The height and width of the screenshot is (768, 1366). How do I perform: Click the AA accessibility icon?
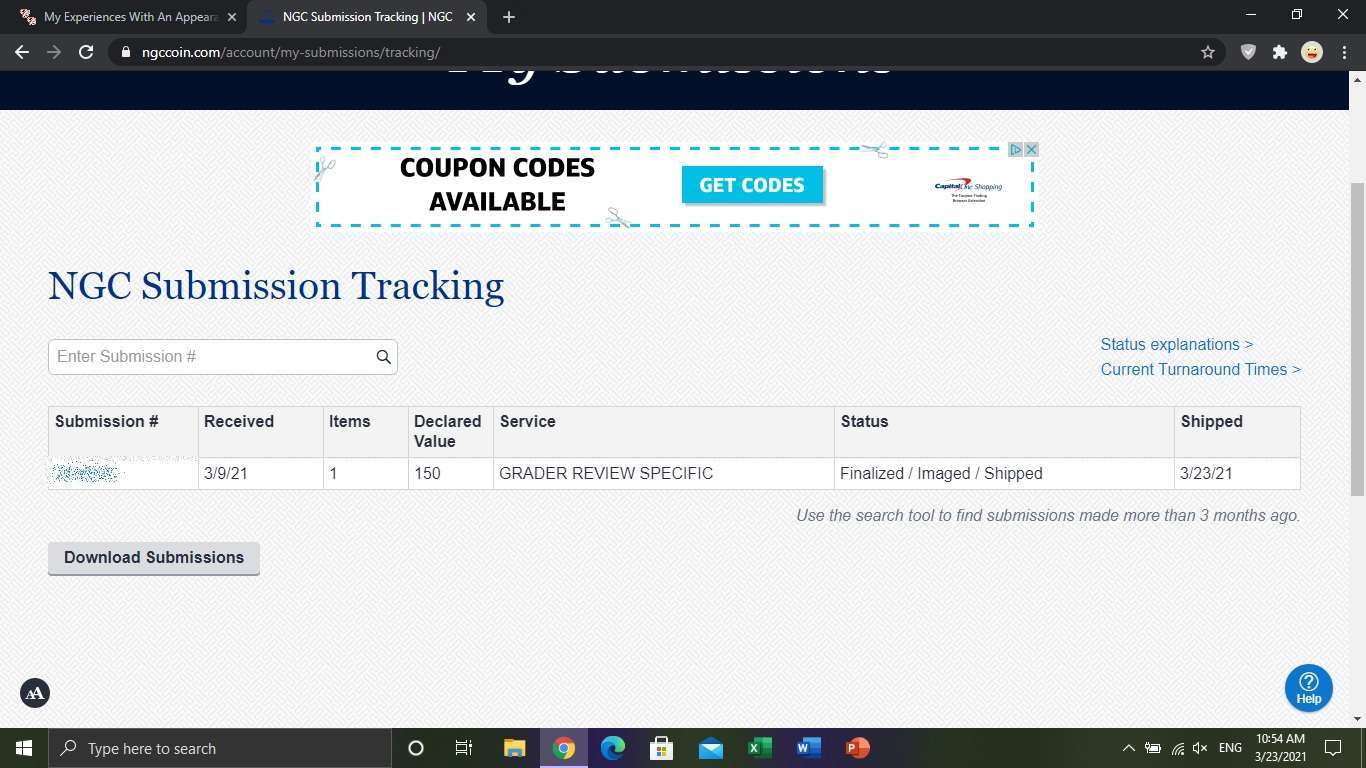pyautogui.click(x=35, y=693)
